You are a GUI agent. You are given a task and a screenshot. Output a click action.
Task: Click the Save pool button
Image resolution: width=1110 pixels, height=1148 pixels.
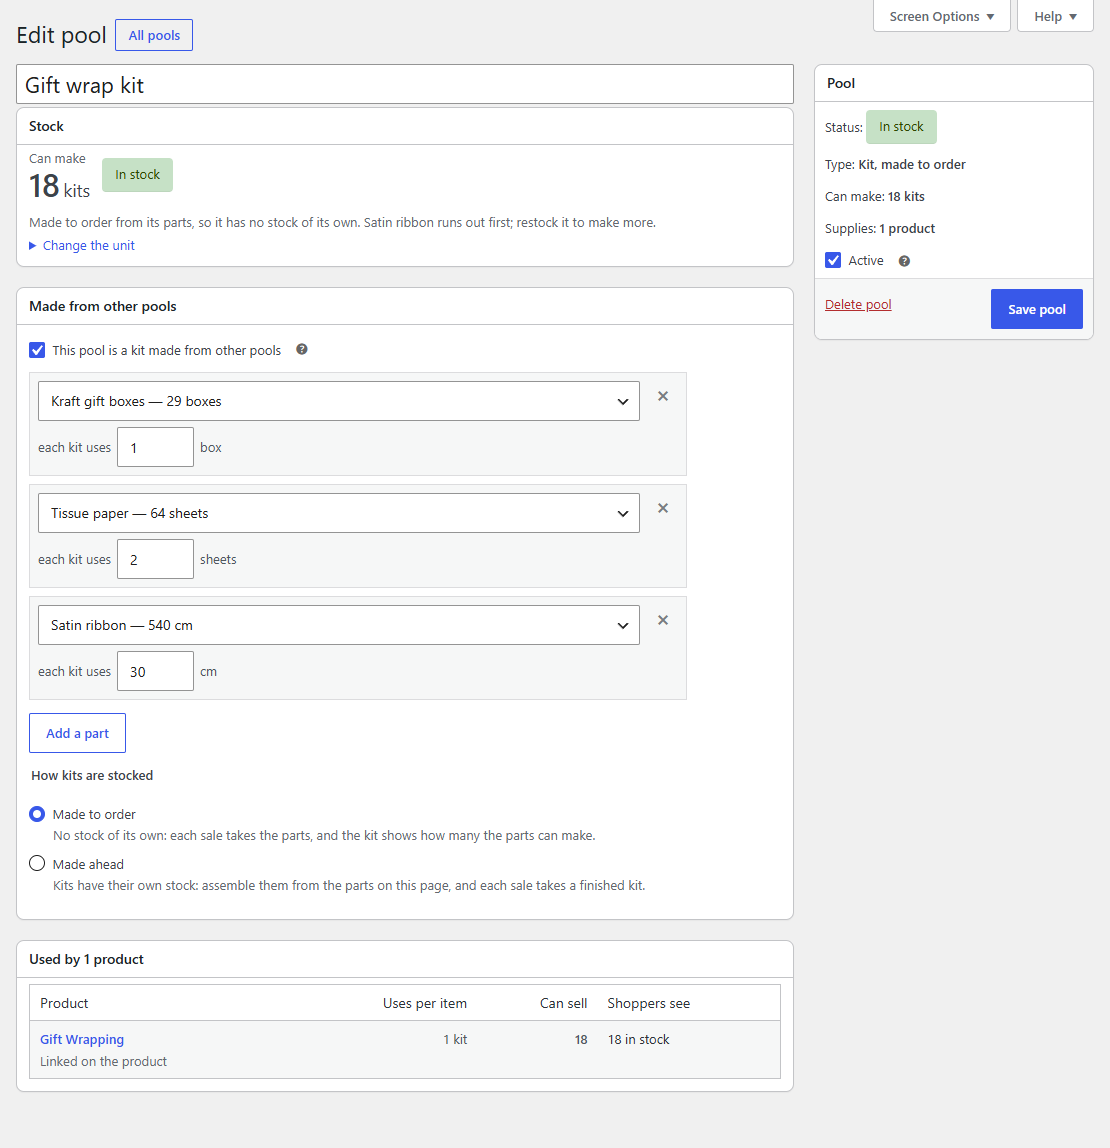[x=1037, y=309]
